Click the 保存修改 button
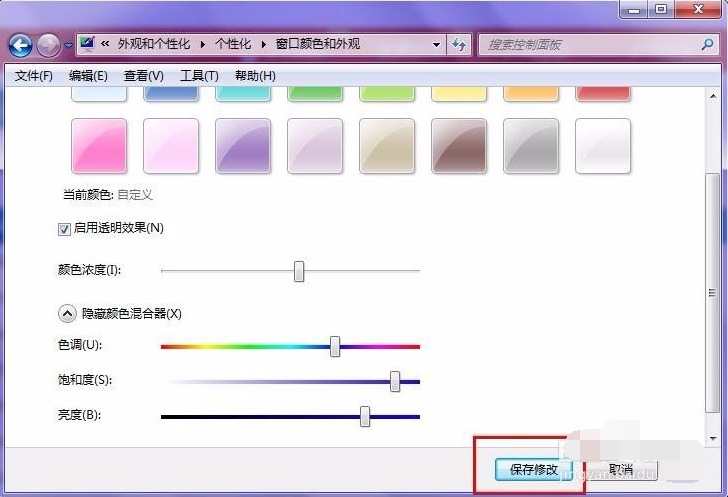This screenshot has height=497, width=728. [534, 470]
